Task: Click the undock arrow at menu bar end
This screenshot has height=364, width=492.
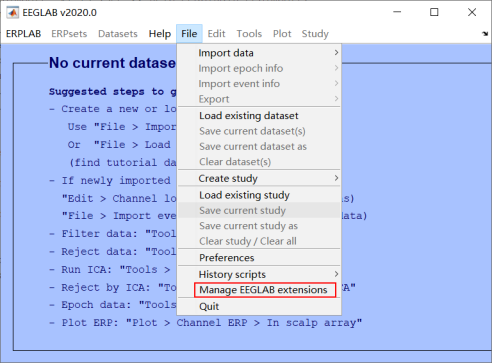Action: (485, 34)
